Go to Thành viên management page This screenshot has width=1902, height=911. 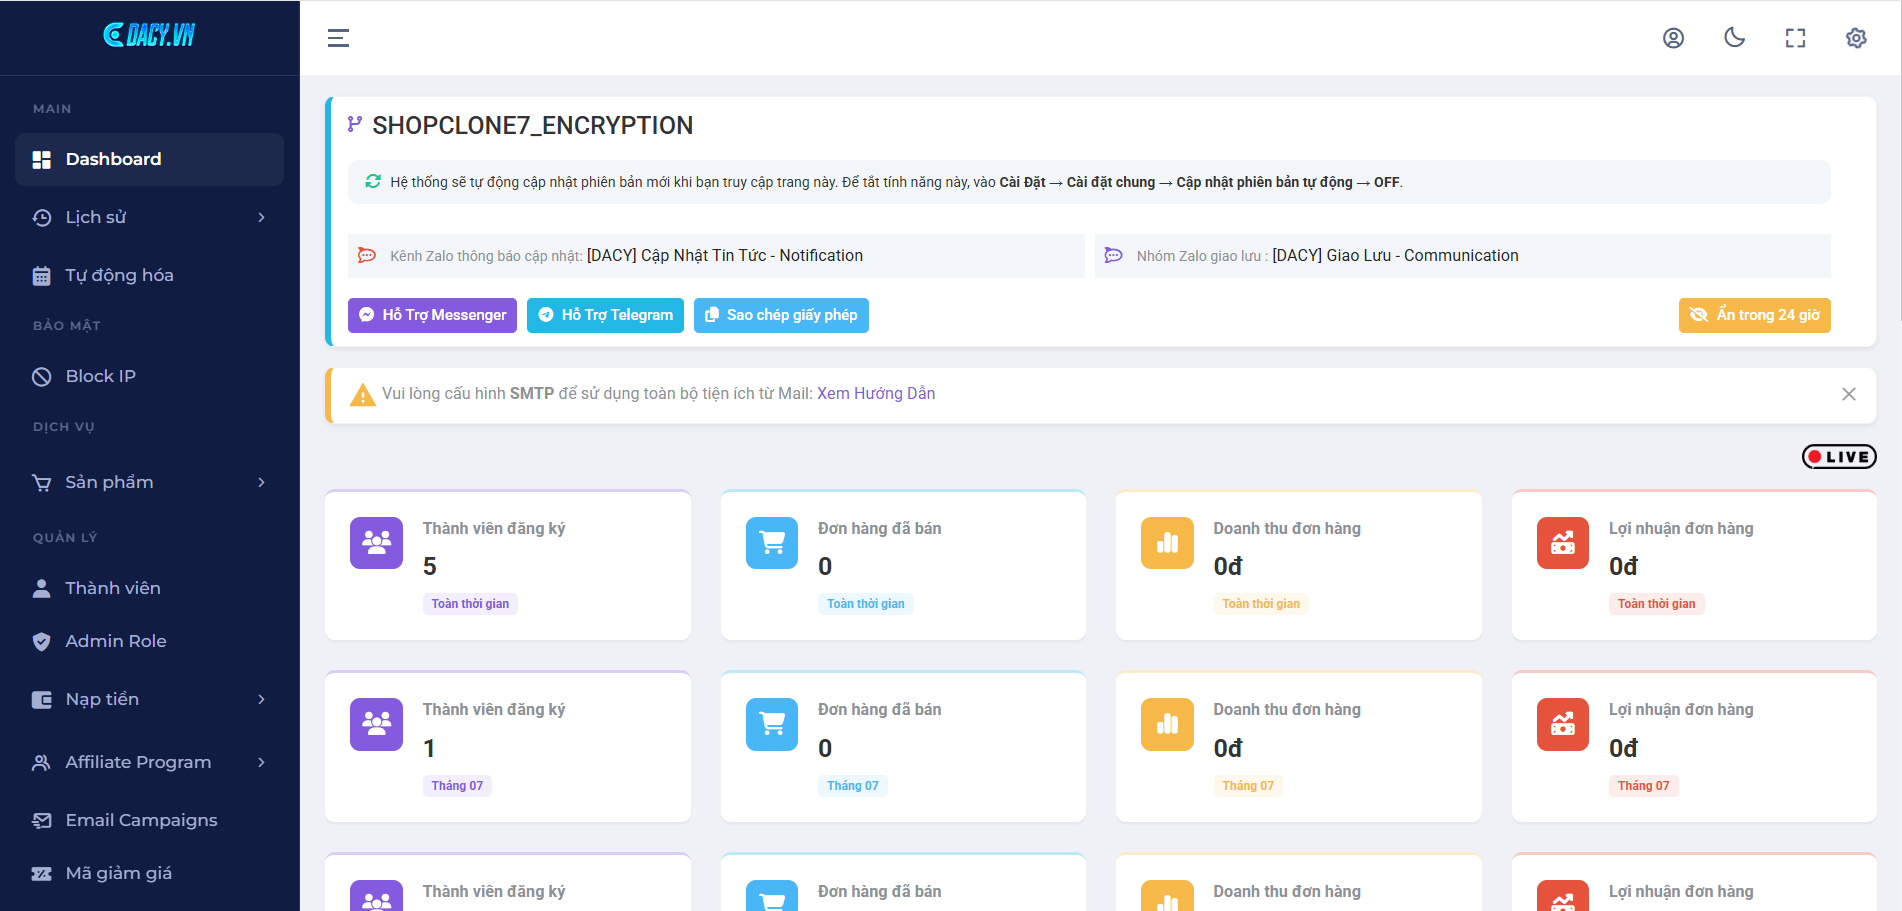tap(112, 588)
